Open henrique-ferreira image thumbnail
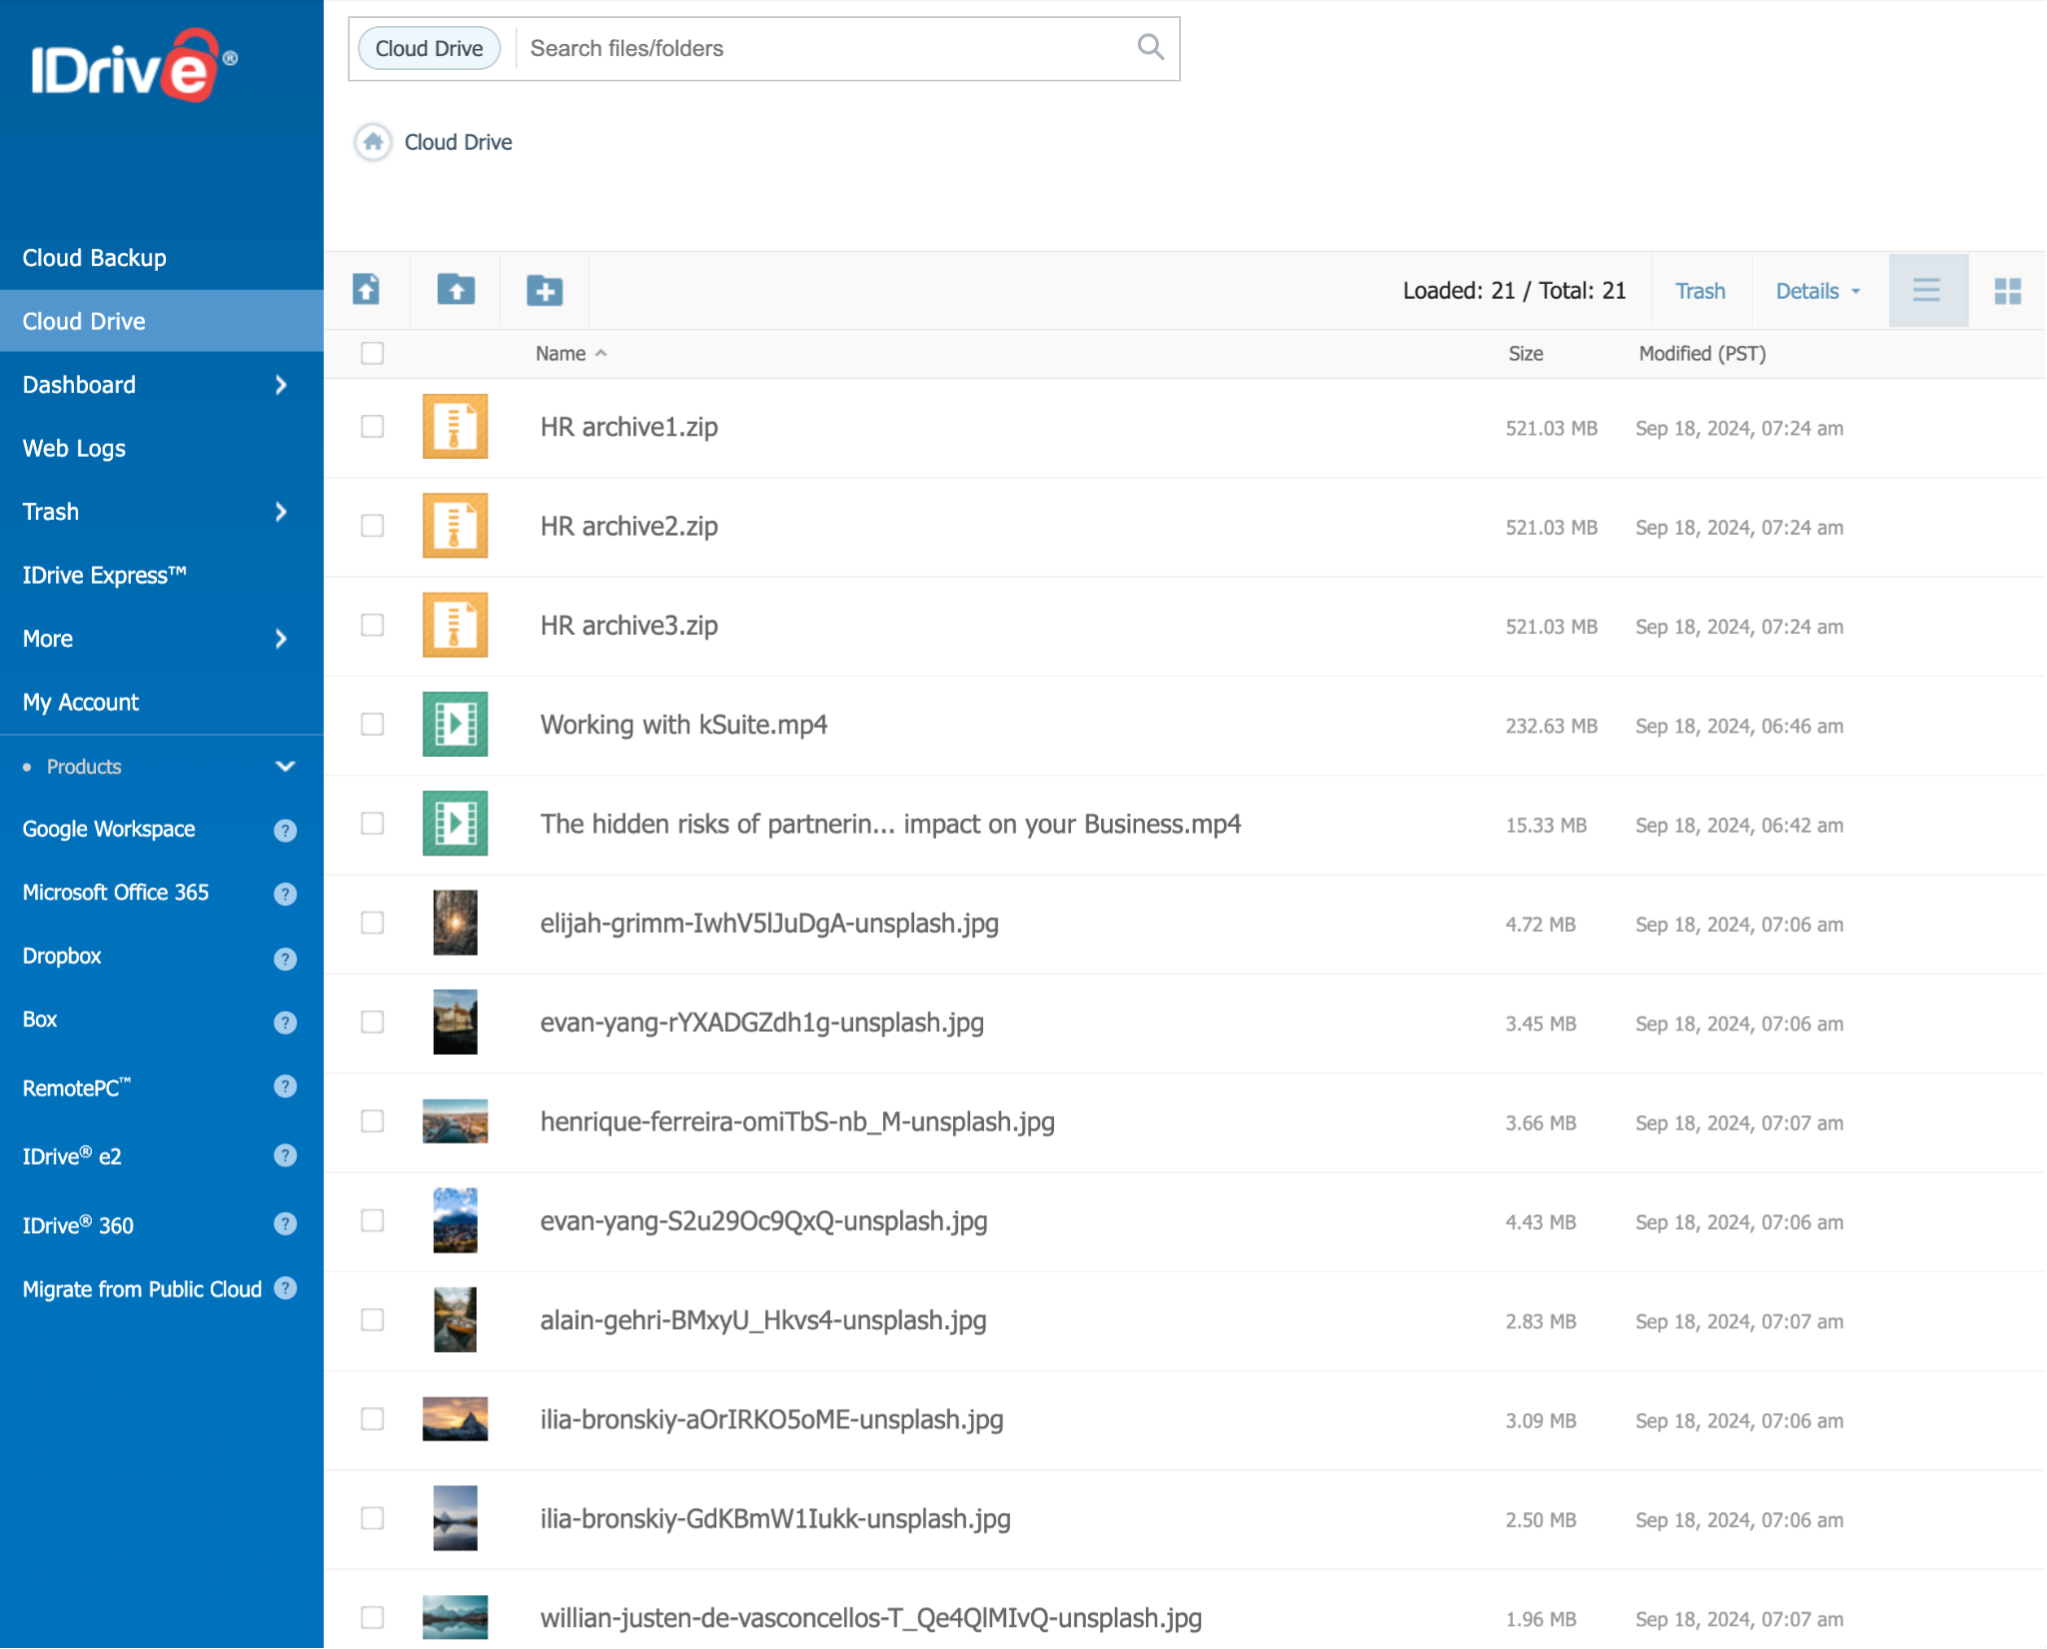 pyautogui.click(x=455, y=1121)
